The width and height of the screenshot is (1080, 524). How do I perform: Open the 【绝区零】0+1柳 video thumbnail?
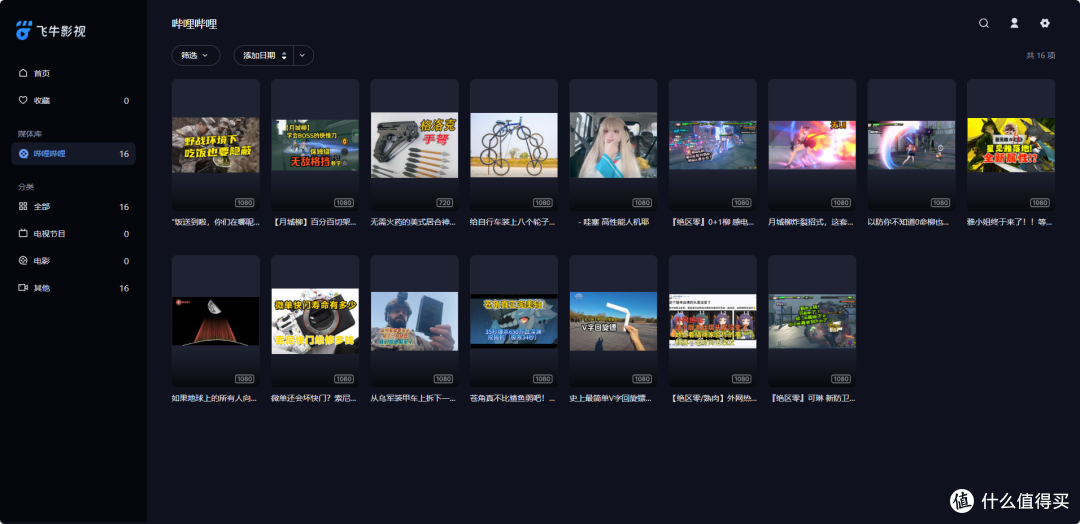click(713, 145)
